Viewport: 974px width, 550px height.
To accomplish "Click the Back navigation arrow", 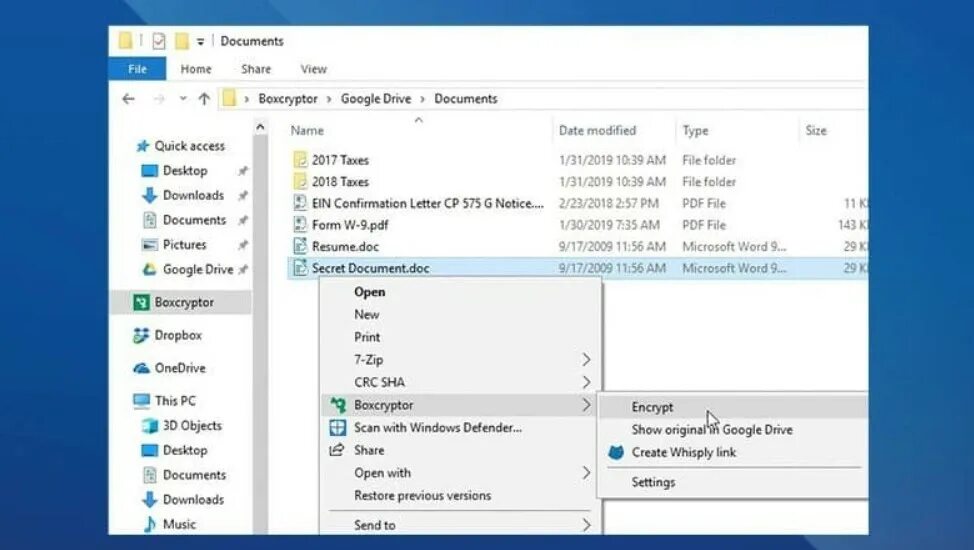I will [129, 99].
